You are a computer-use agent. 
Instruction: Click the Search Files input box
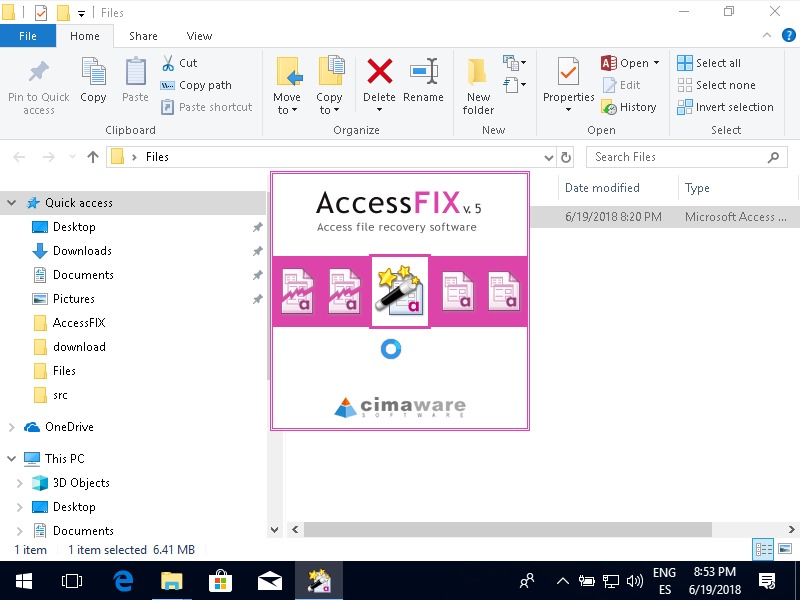pyautogui.click(x=677, y=157)
